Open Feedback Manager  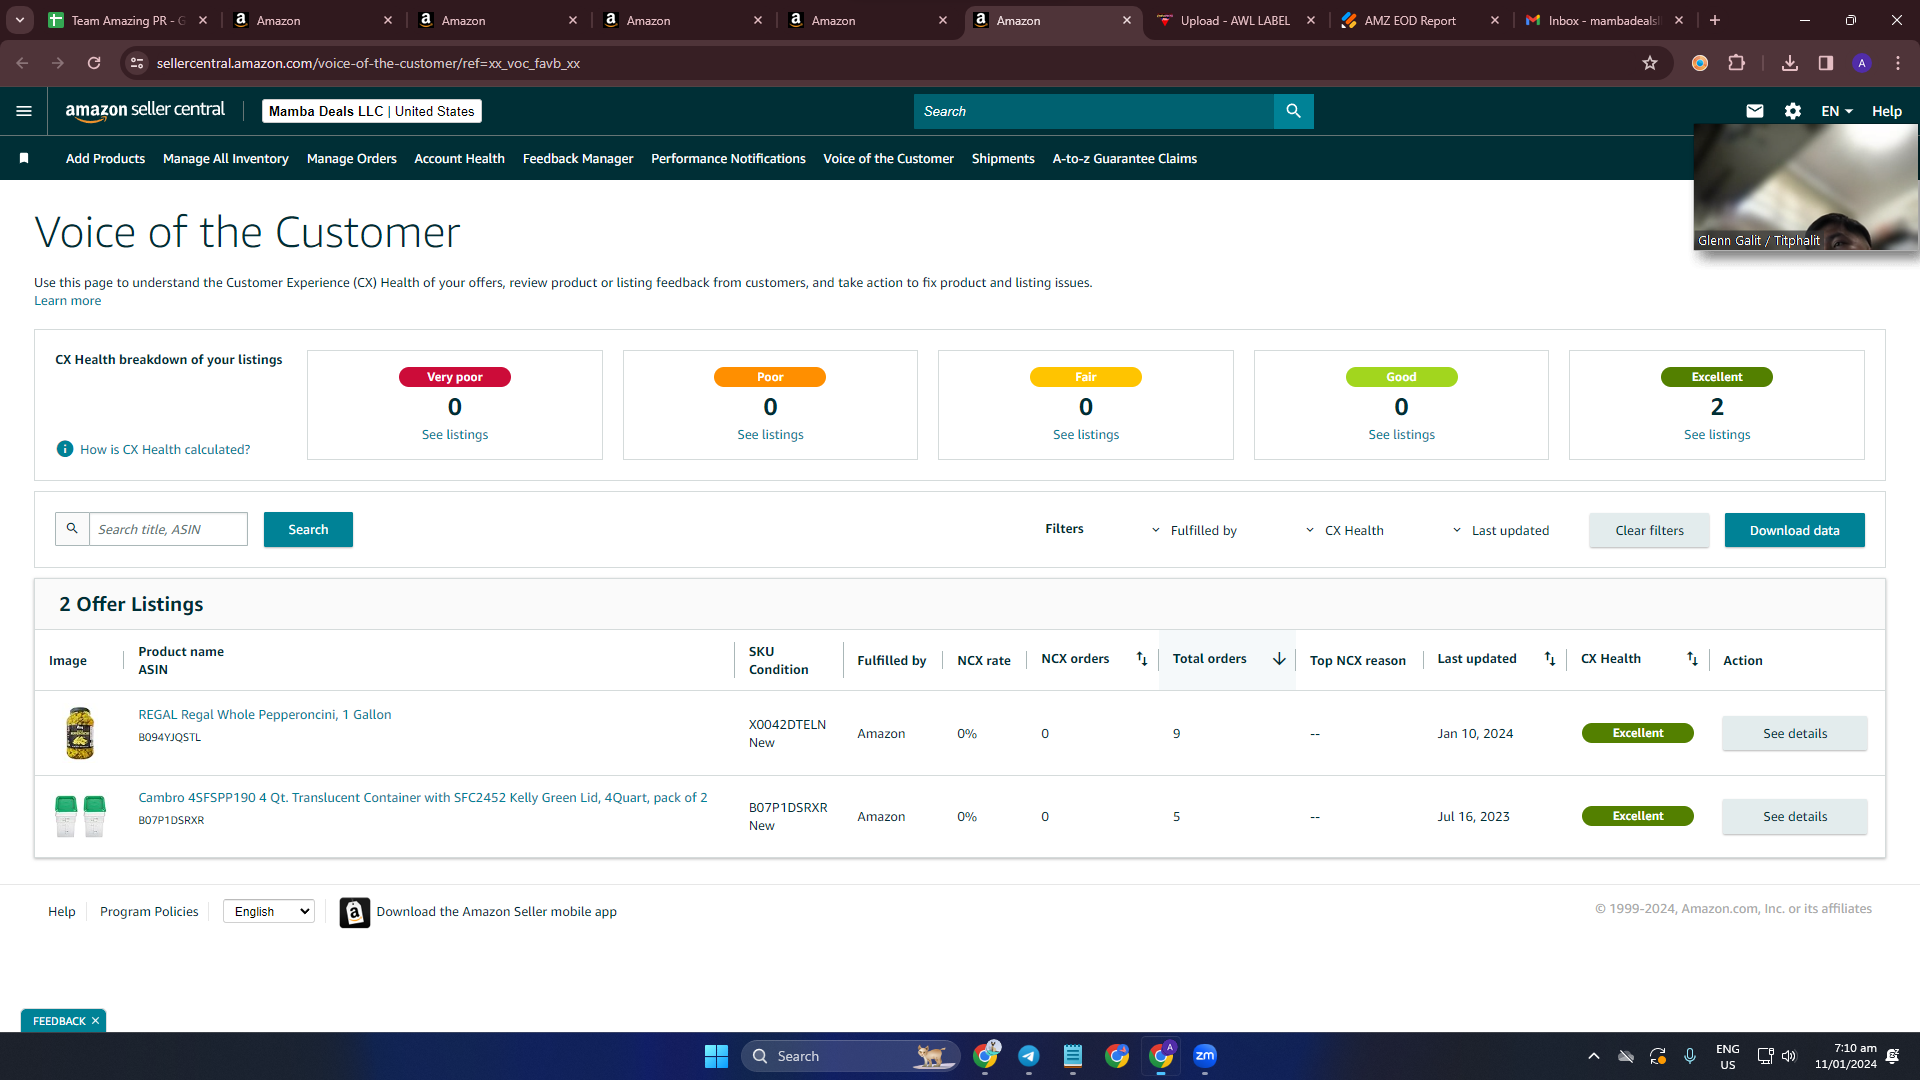578,159
